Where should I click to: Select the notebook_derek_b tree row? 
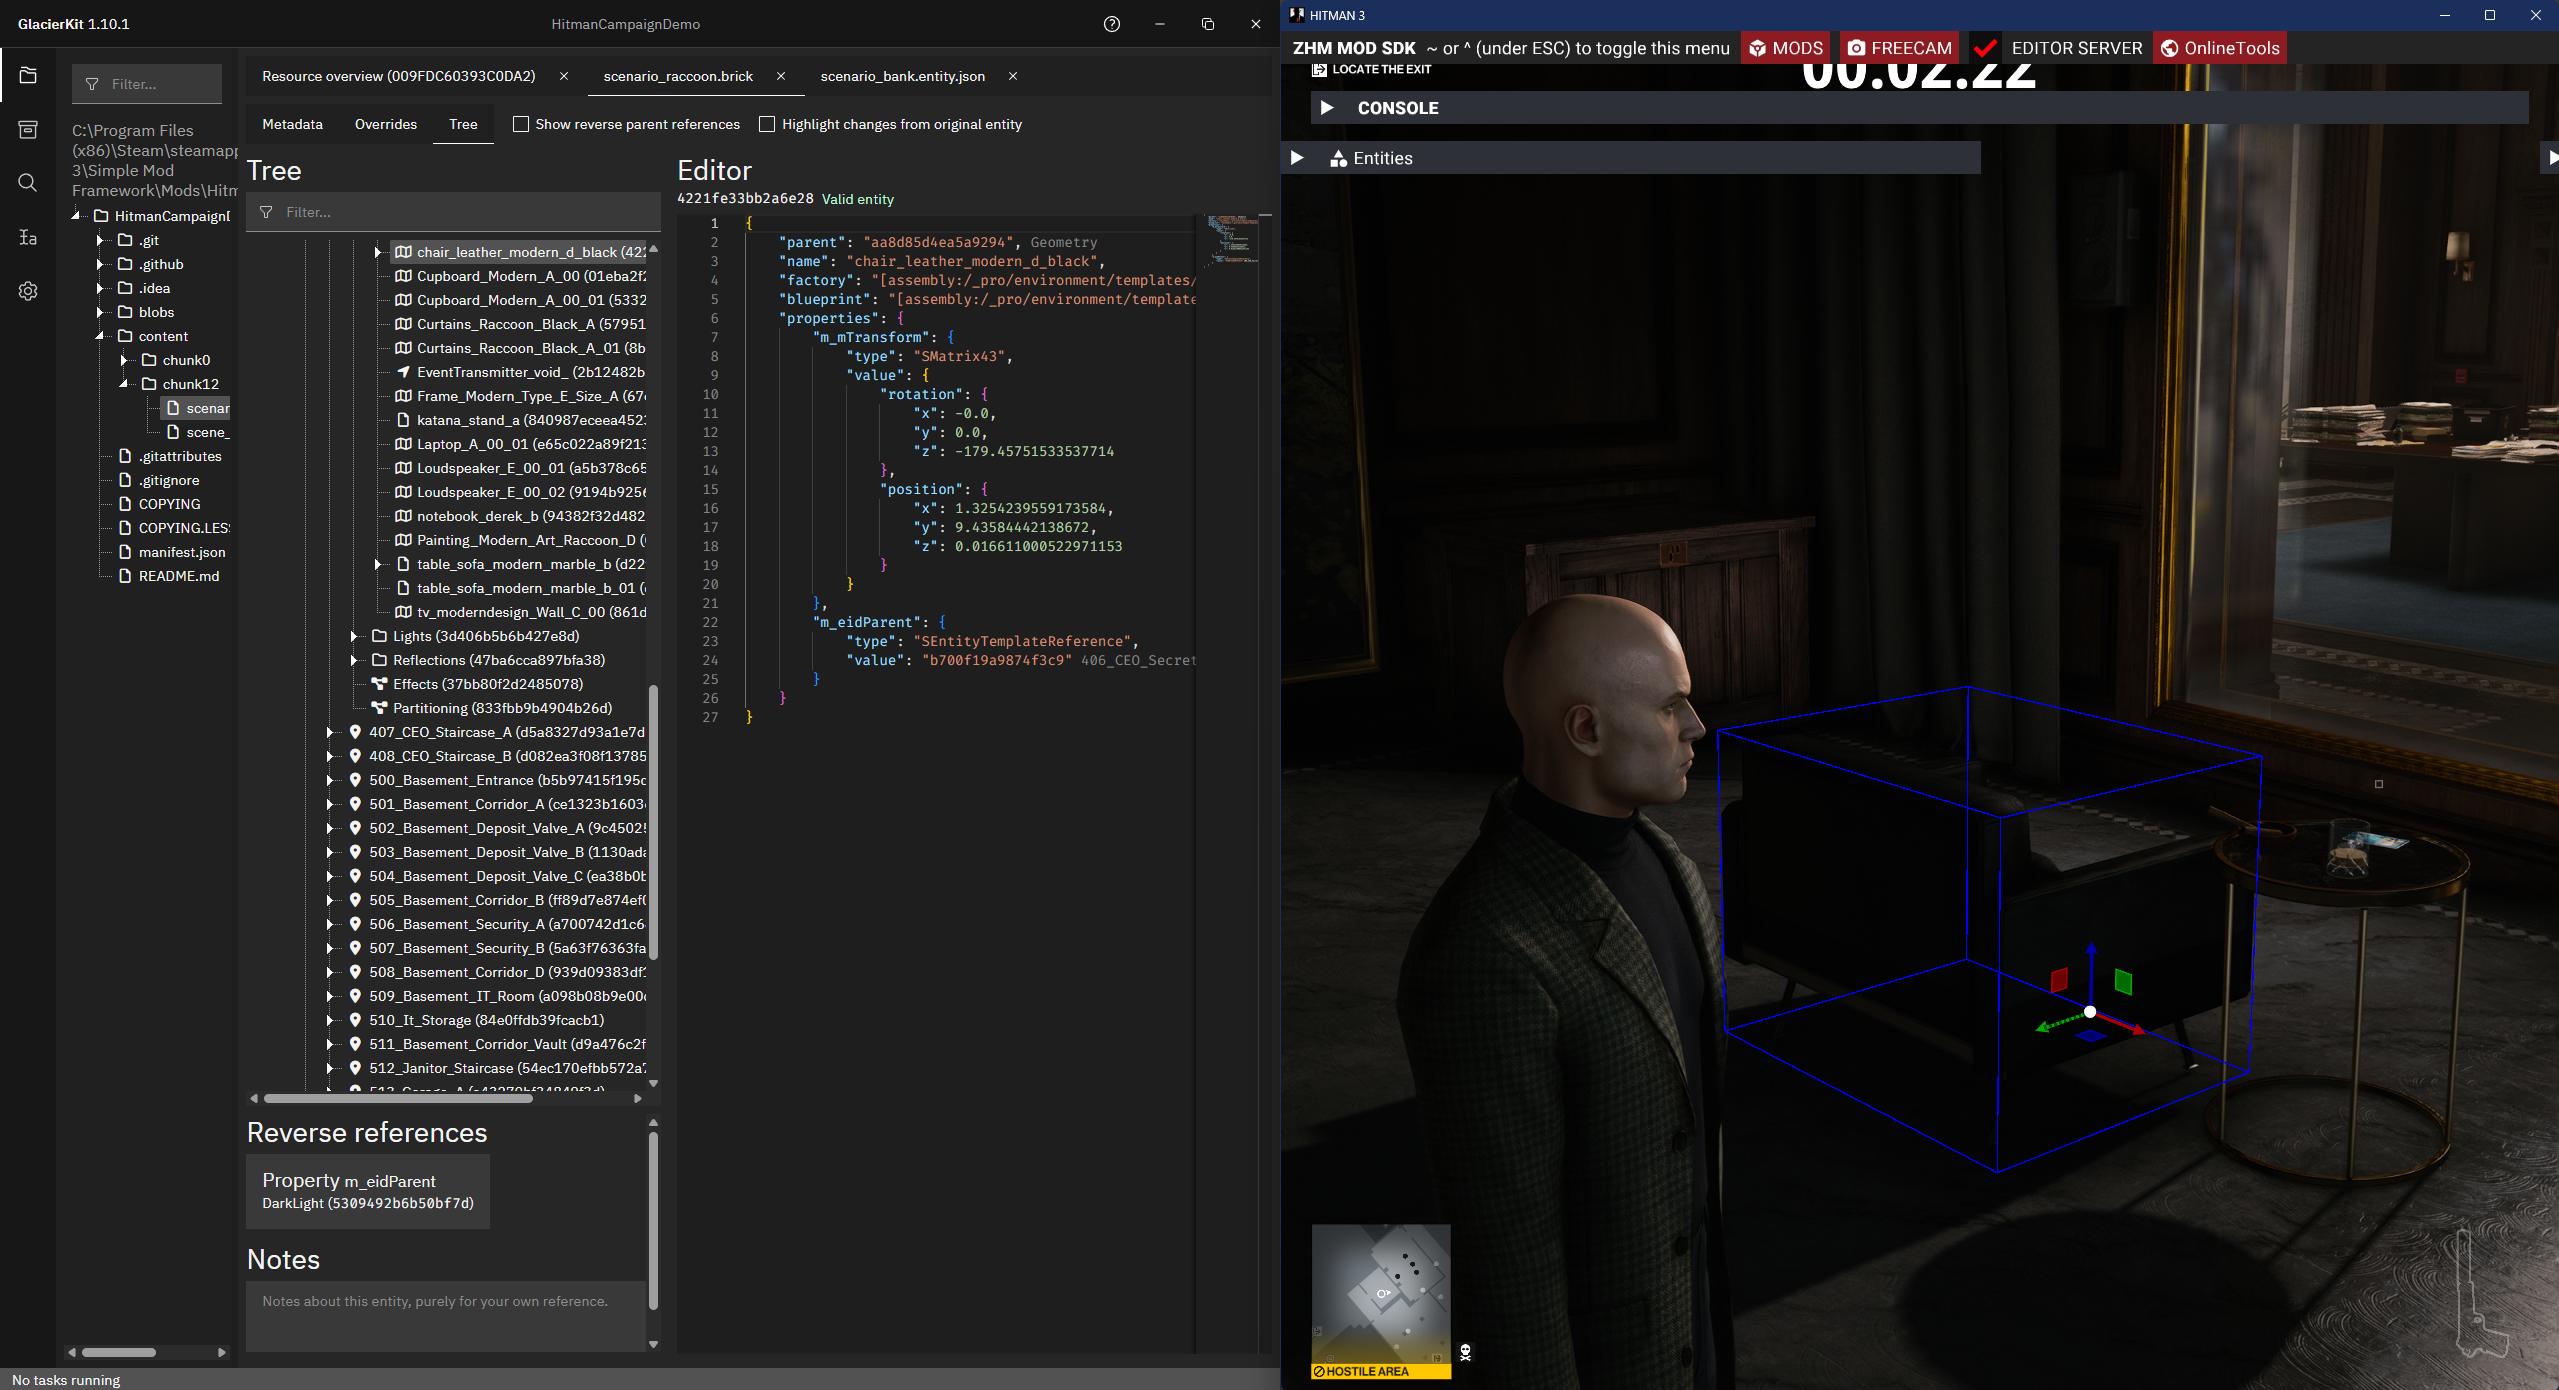point(518,516)
